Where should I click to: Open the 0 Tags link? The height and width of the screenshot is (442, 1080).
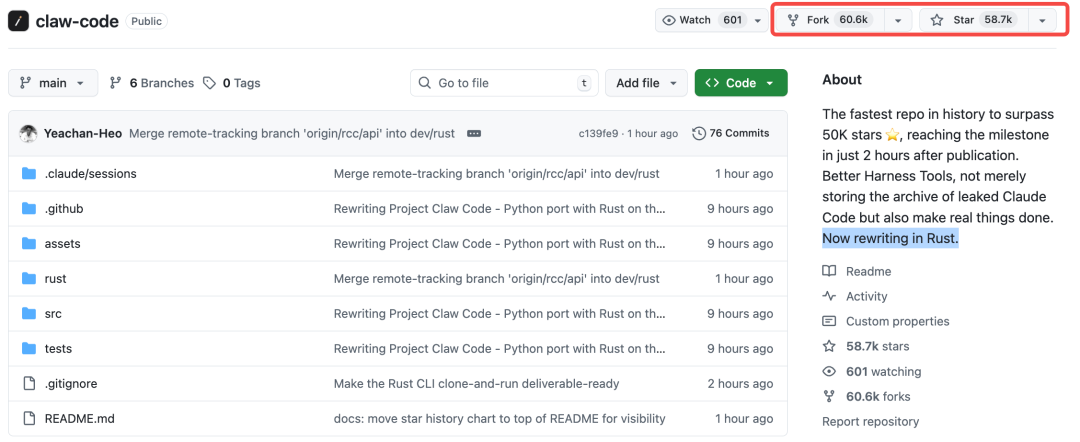coord(231,83)
